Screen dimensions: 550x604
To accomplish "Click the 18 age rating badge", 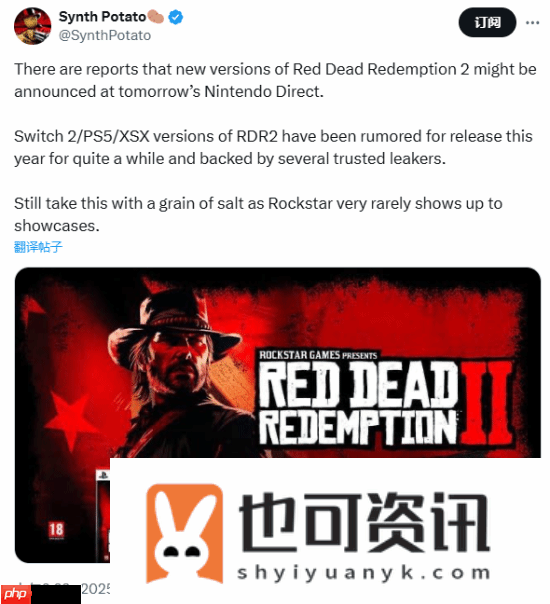I will [56, 530].
